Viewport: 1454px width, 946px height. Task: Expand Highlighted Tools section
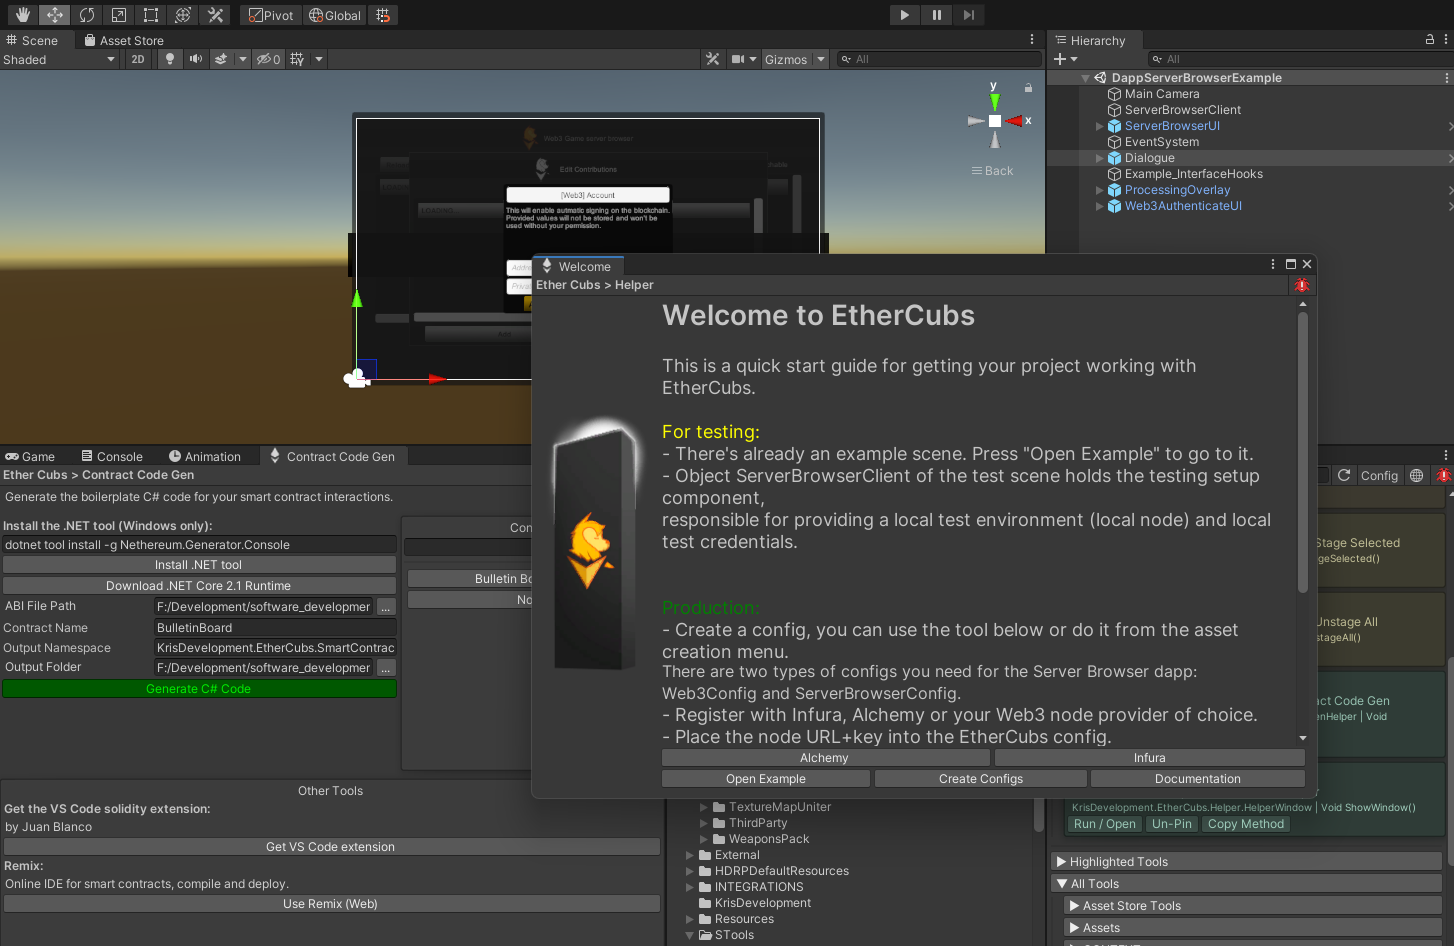1246,862
